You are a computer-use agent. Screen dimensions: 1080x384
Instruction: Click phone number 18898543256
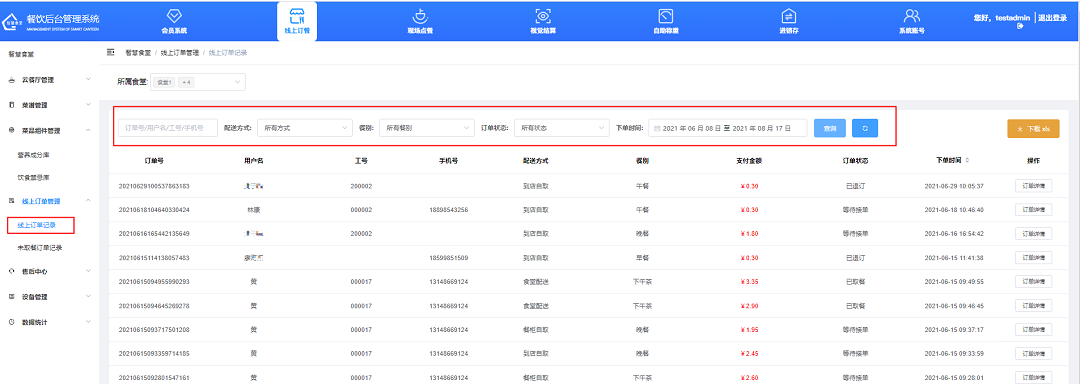pyautogui.click(x=448, y=209)
